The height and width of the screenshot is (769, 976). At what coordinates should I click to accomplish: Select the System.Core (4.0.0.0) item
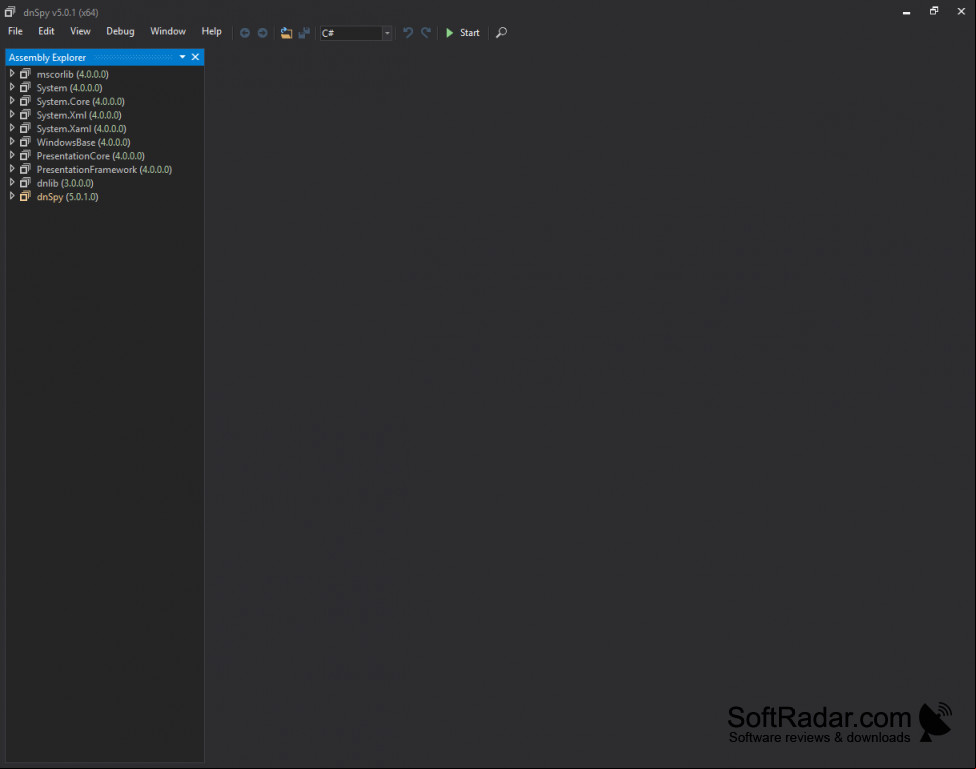(80, 101)
